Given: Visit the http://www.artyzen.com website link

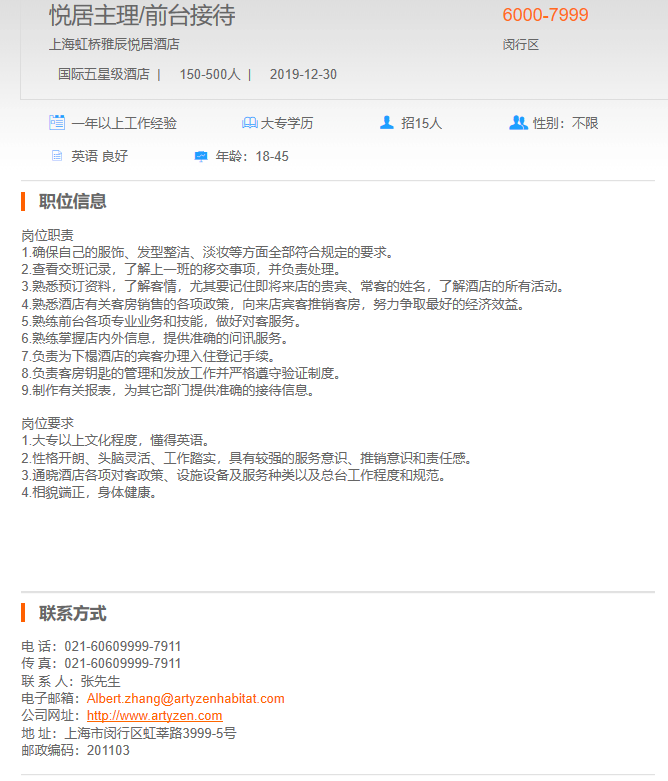Looking at the screenshot, I should pos(154,716).
